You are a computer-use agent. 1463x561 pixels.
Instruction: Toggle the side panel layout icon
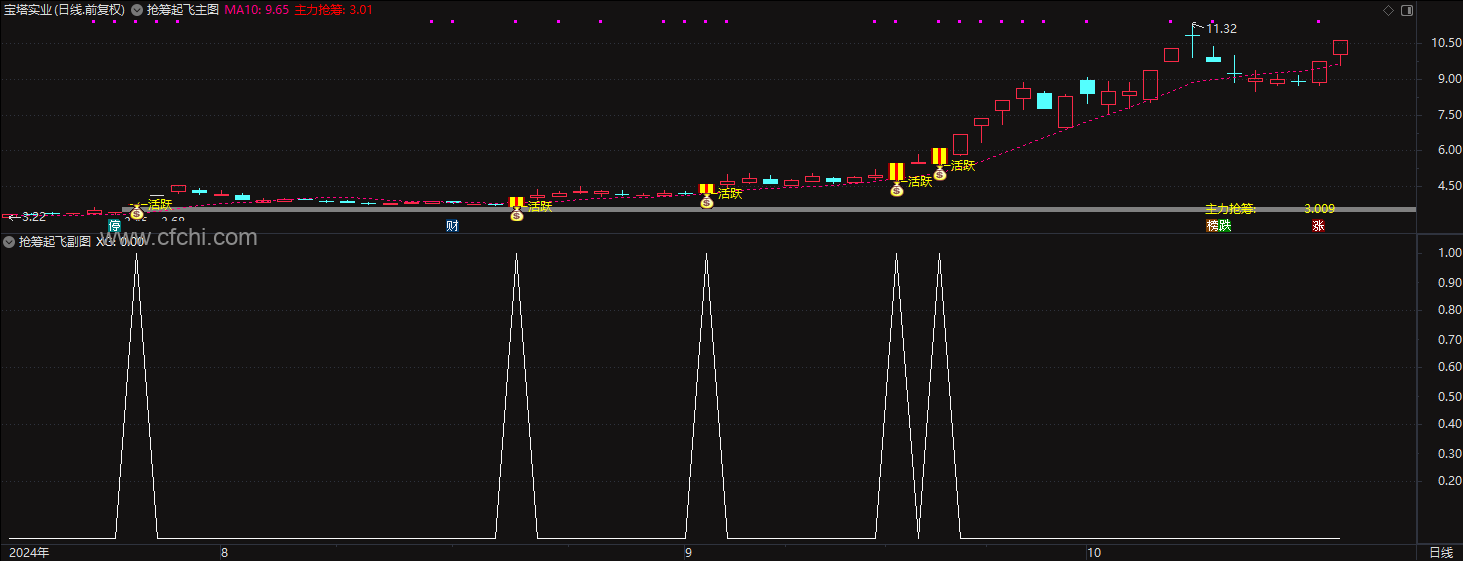point(1406,10)
